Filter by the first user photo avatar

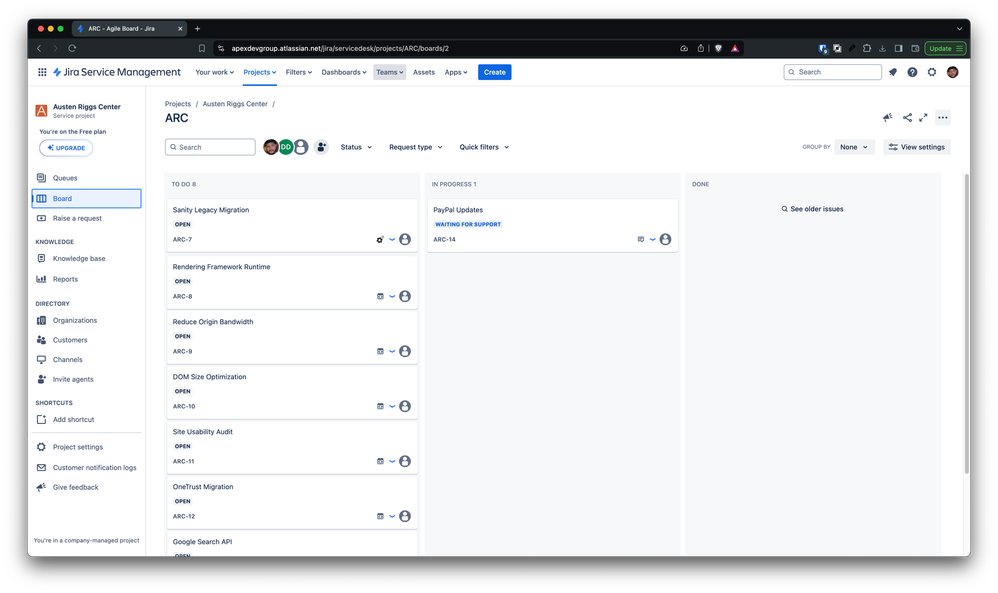click(271, 147)
